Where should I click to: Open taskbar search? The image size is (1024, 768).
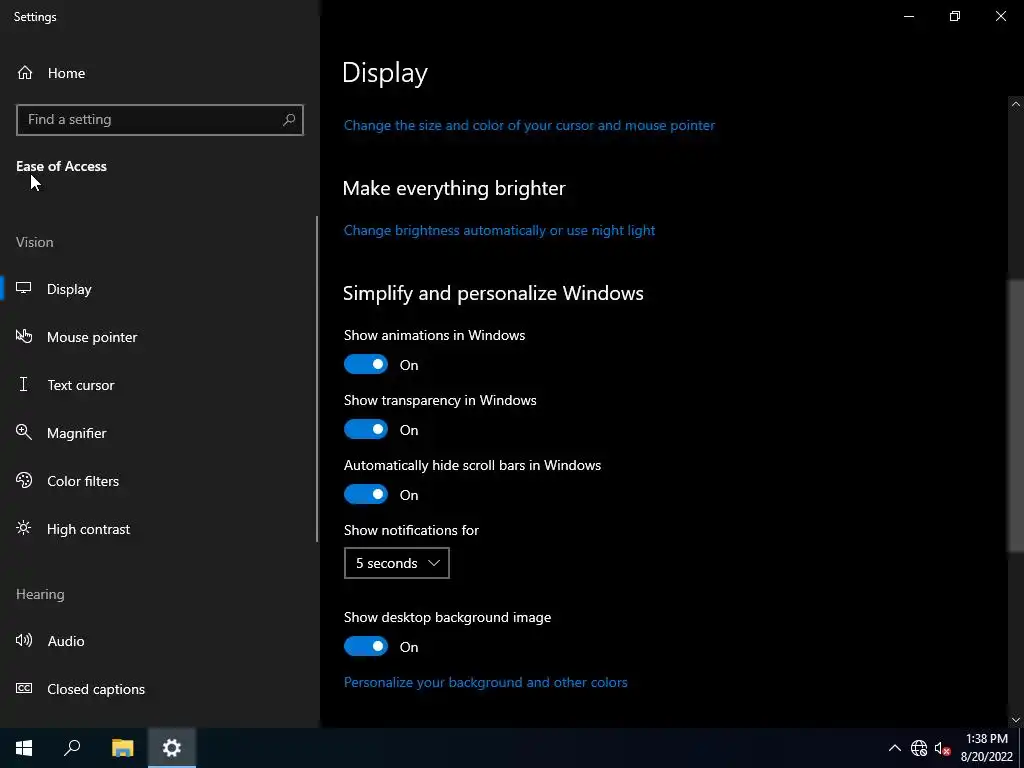click(72, 748)
